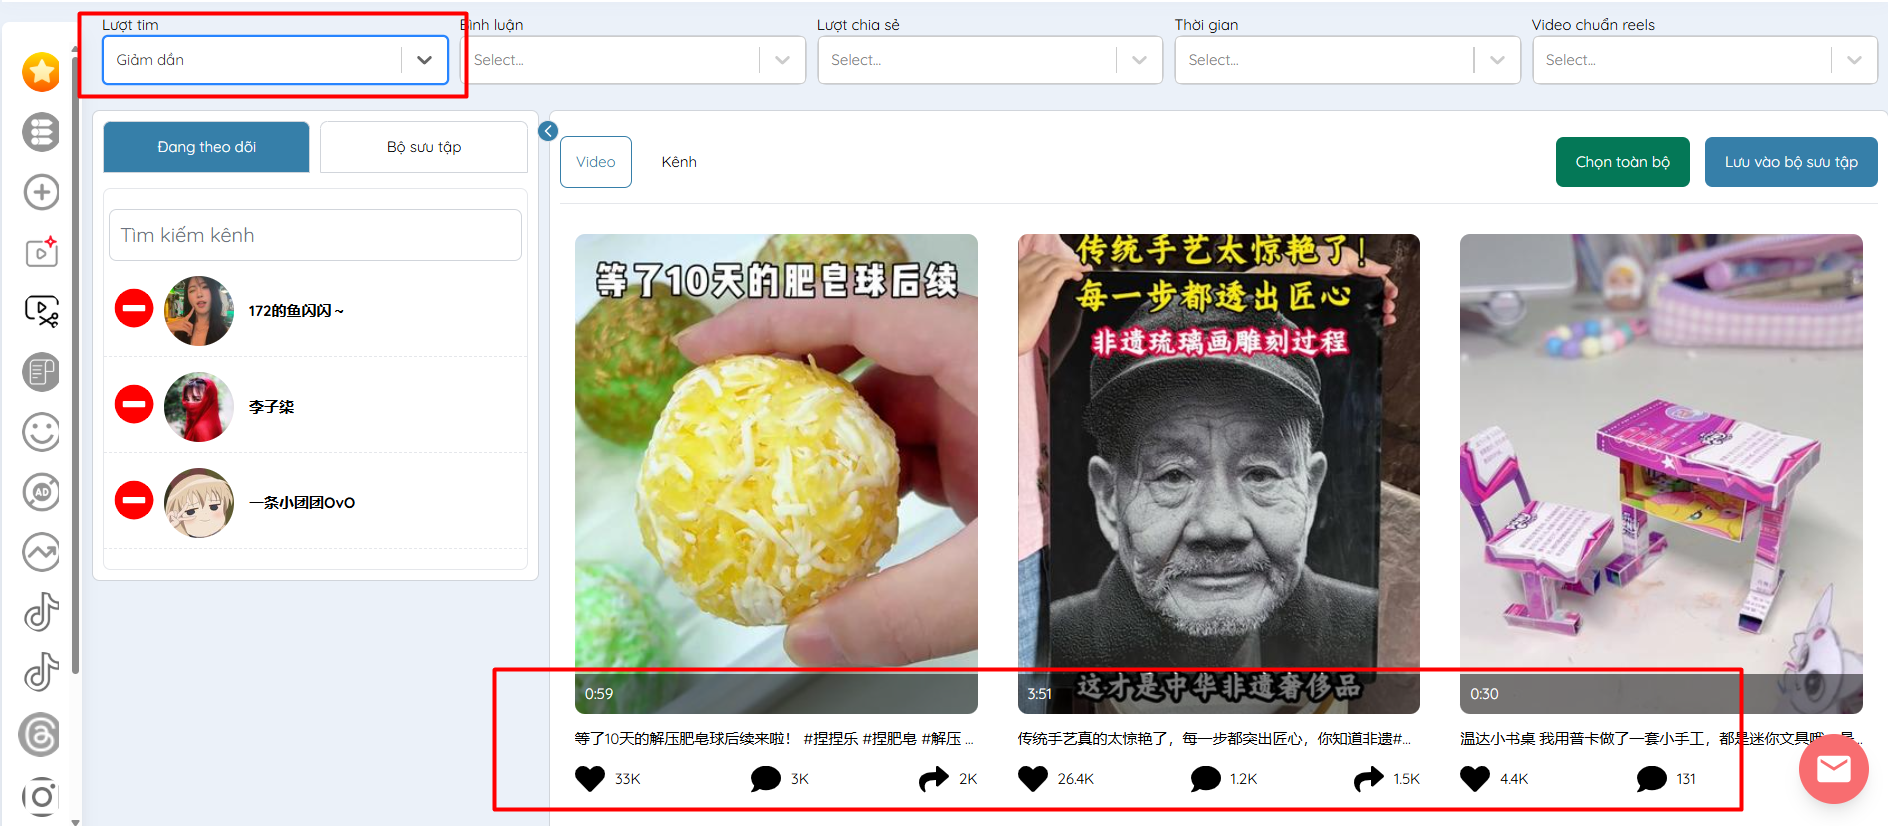The image size is (1888, 826).
Task: Open the Instagram icon in sidebar
Action: (41, 796)
